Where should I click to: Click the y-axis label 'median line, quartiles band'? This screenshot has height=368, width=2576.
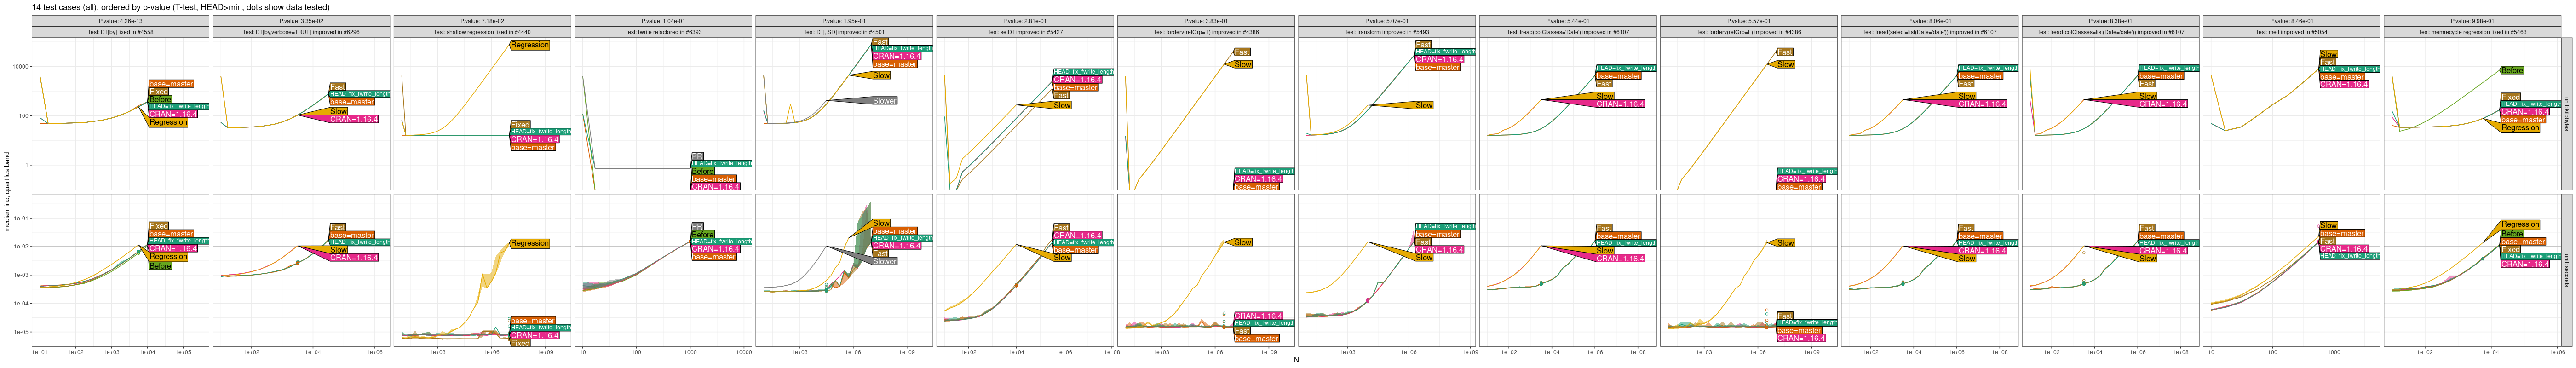pyautogui.click(x=7, y=192)
